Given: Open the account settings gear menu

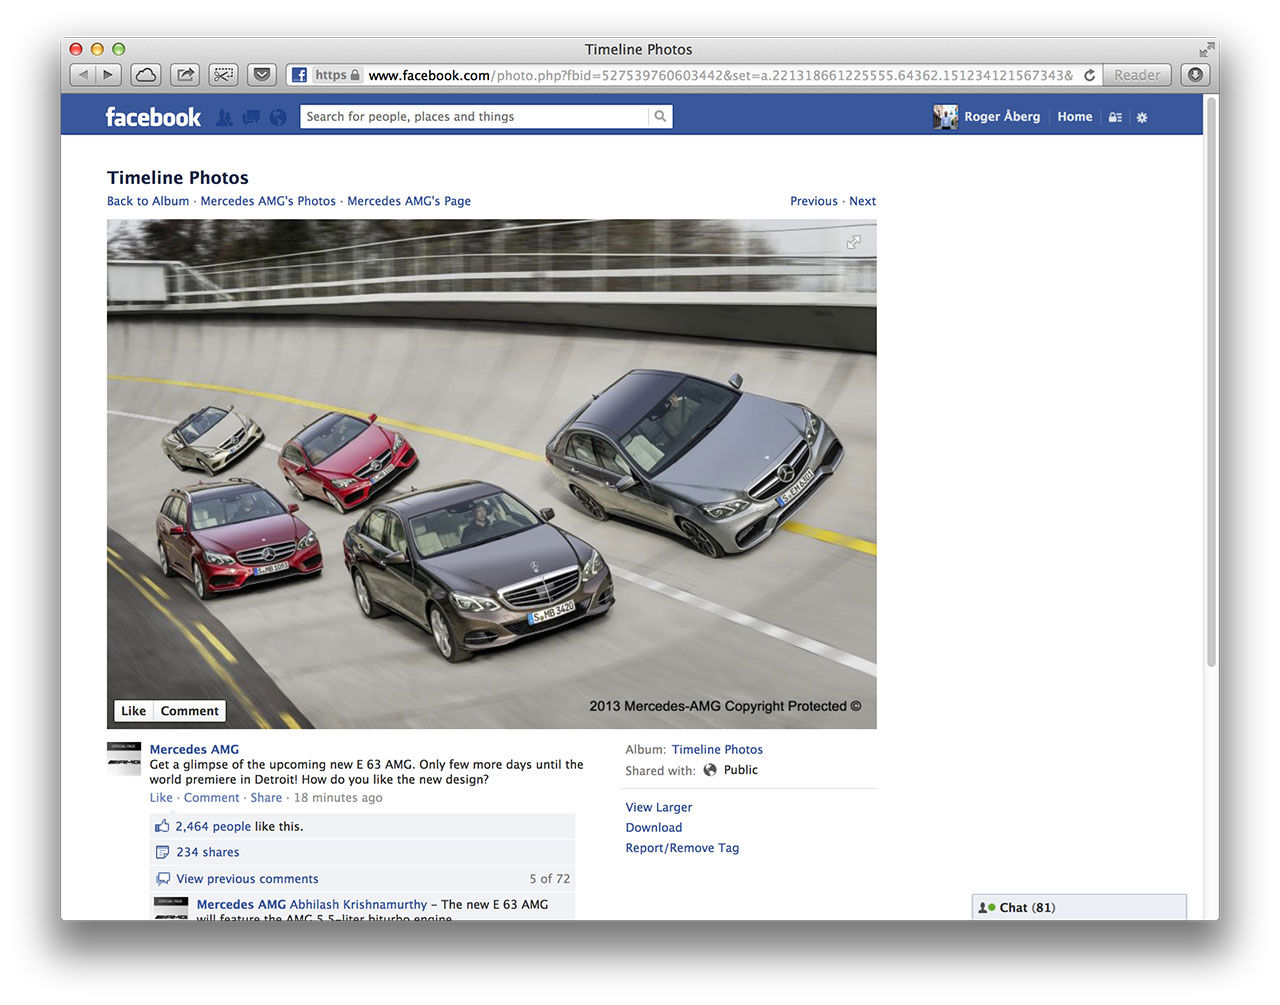Looking at the screenshot, I should [x=1142, y=118].
